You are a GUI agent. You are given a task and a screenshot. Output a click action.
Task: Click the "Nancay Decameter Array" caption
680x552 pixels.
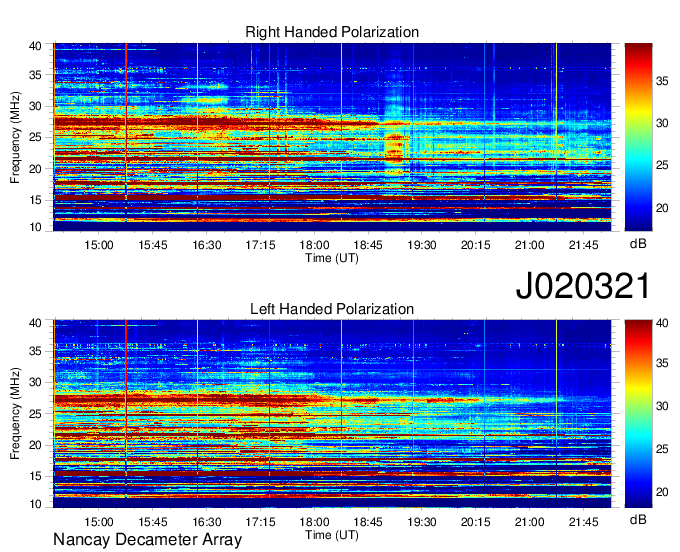click(x=147, y=540)
